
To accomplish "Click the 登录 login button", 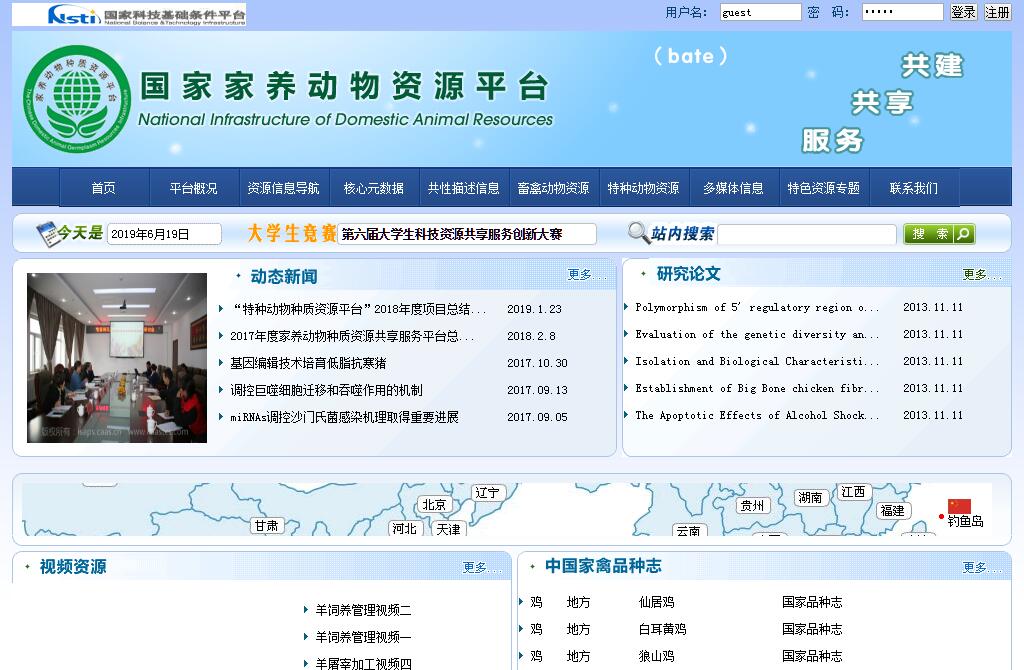I will coord(963,12).
